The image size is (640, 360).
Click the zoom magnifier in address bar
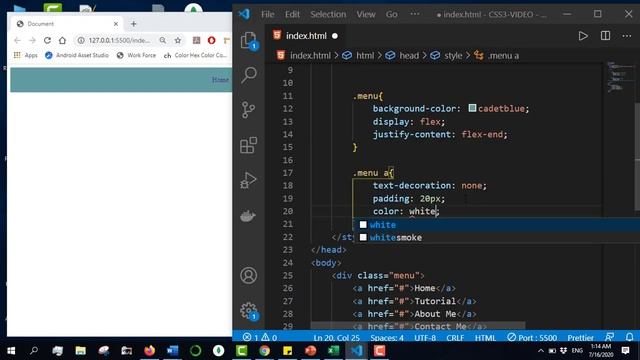162,40
